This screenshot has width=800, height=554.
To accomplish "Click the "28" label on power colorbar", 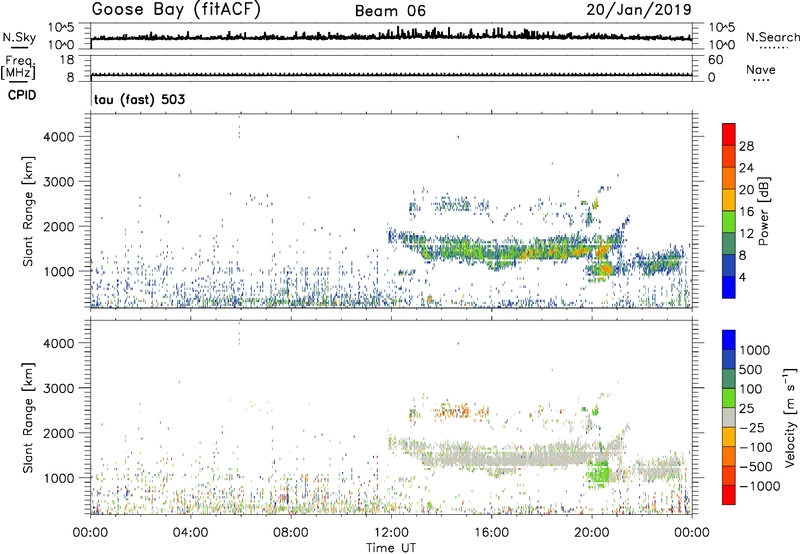I will (x=746, y=146).
